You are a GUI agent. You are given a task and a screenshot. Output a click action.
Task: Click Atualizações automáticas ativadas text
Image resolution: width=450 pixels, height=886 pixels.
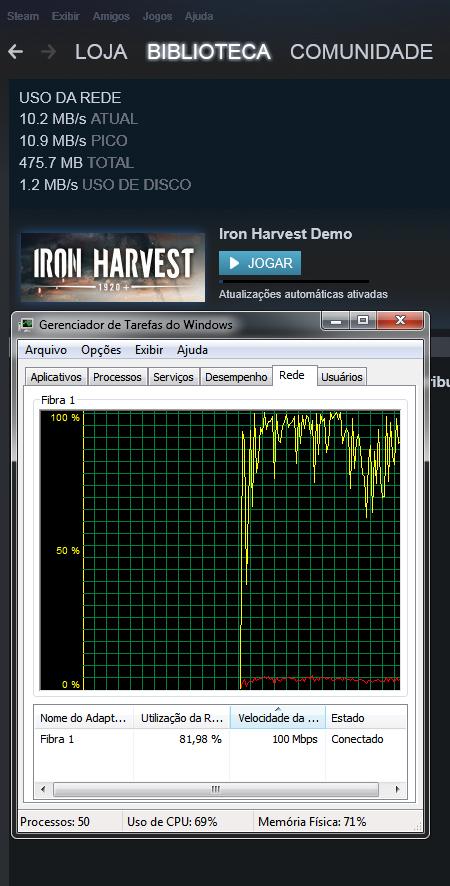303,294
